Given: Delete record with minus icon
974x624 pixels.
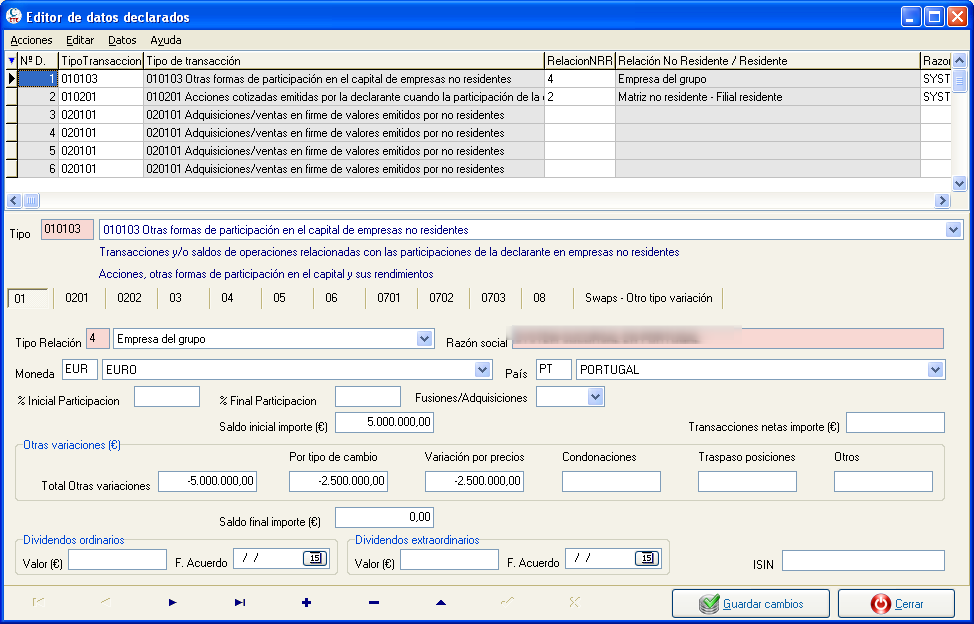Looking at the screenshot, I should [374, 602].
